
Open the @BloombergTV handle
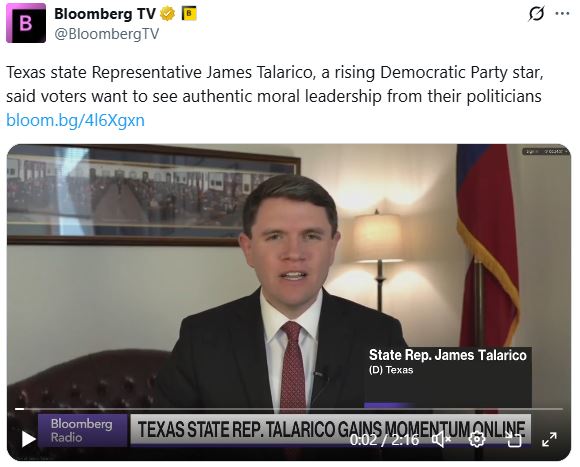[x=107, y=34]
